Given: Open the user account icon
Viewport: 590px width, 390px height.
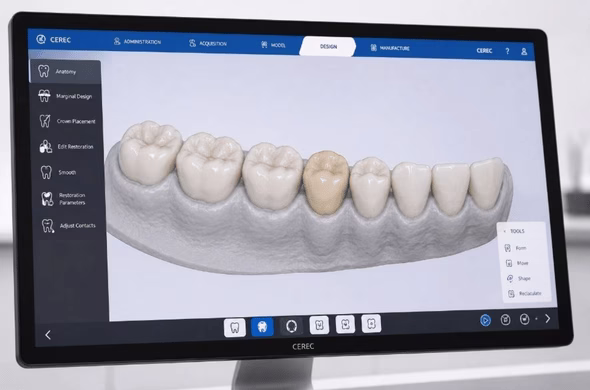Looking at the screenshot, I should coord(524,51).
